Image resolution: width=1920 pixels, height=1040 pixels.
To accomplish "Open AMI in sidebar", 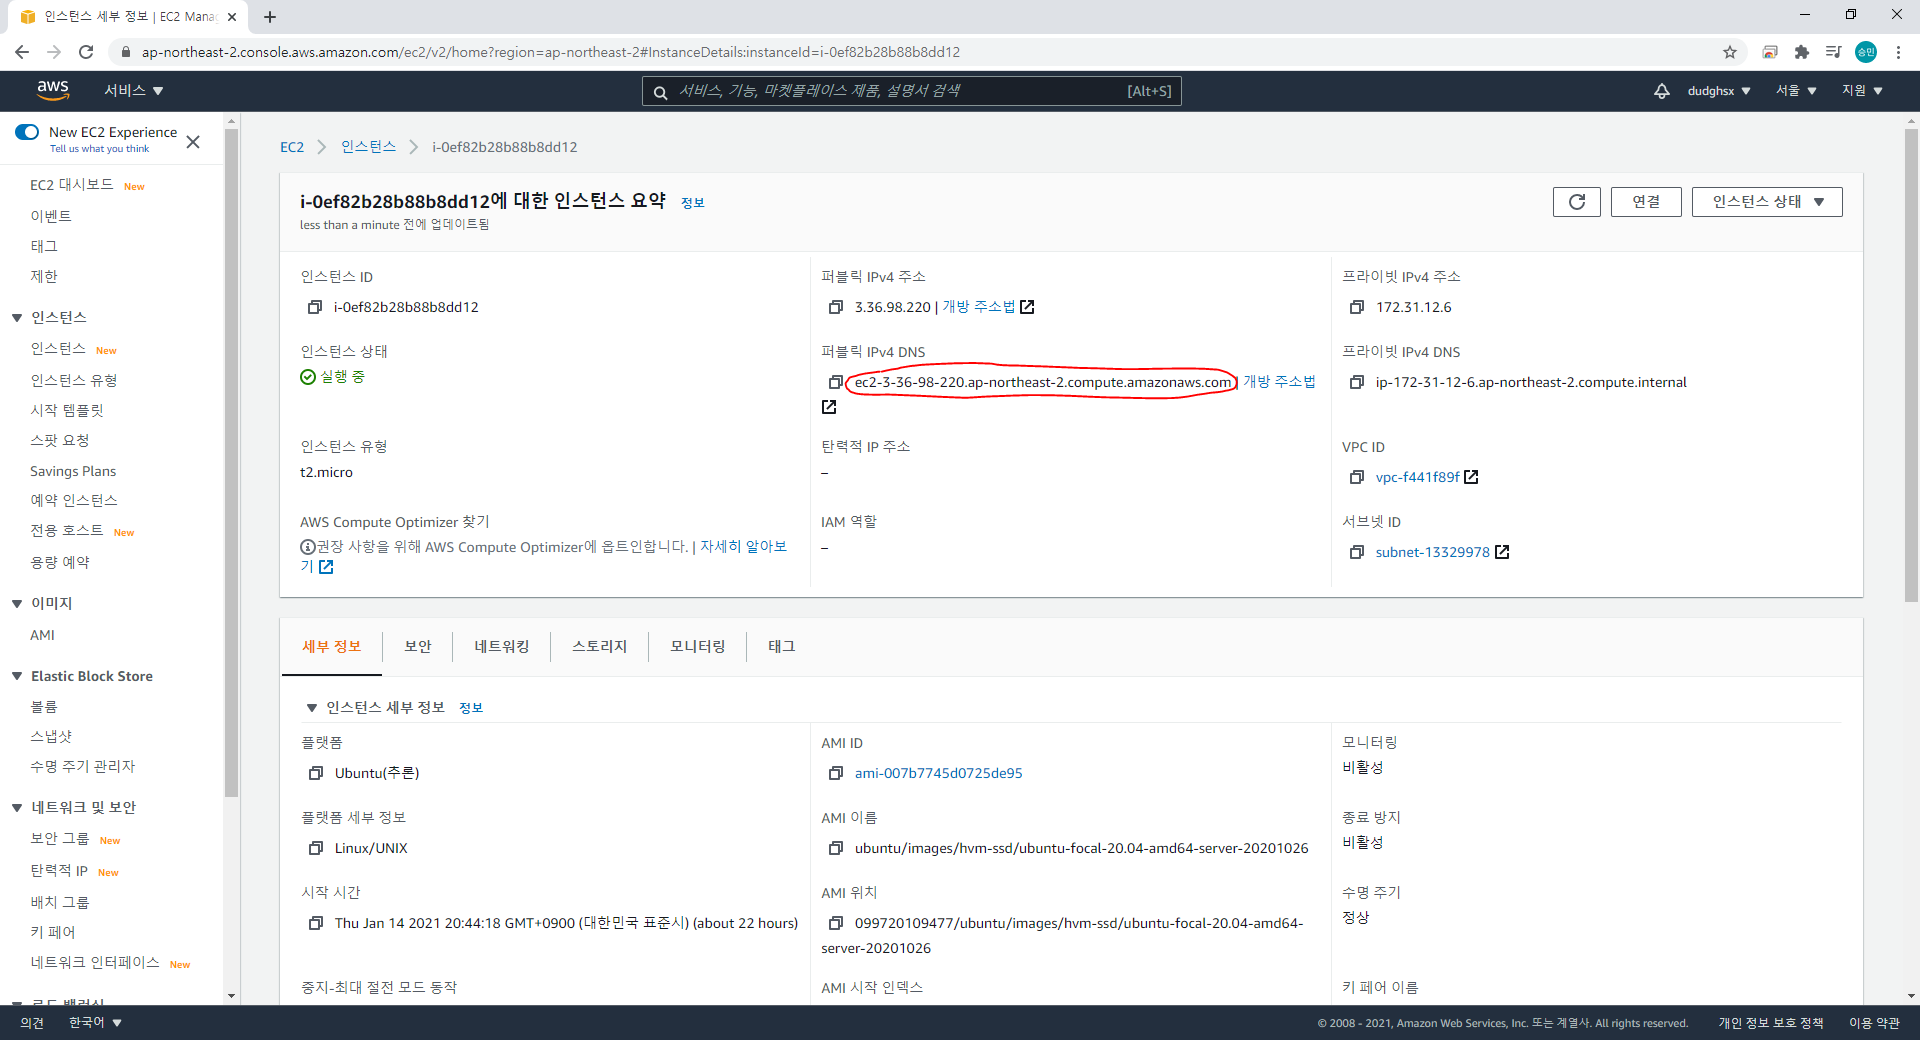I will tap(42, 636).
